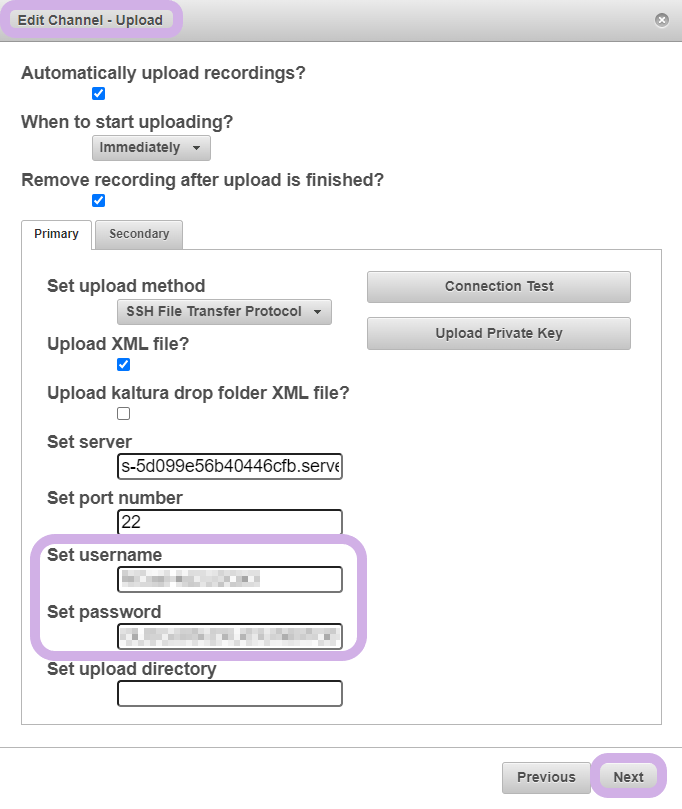Click the Upload Private Key button
682x809 pixels.
click(498, 334)
